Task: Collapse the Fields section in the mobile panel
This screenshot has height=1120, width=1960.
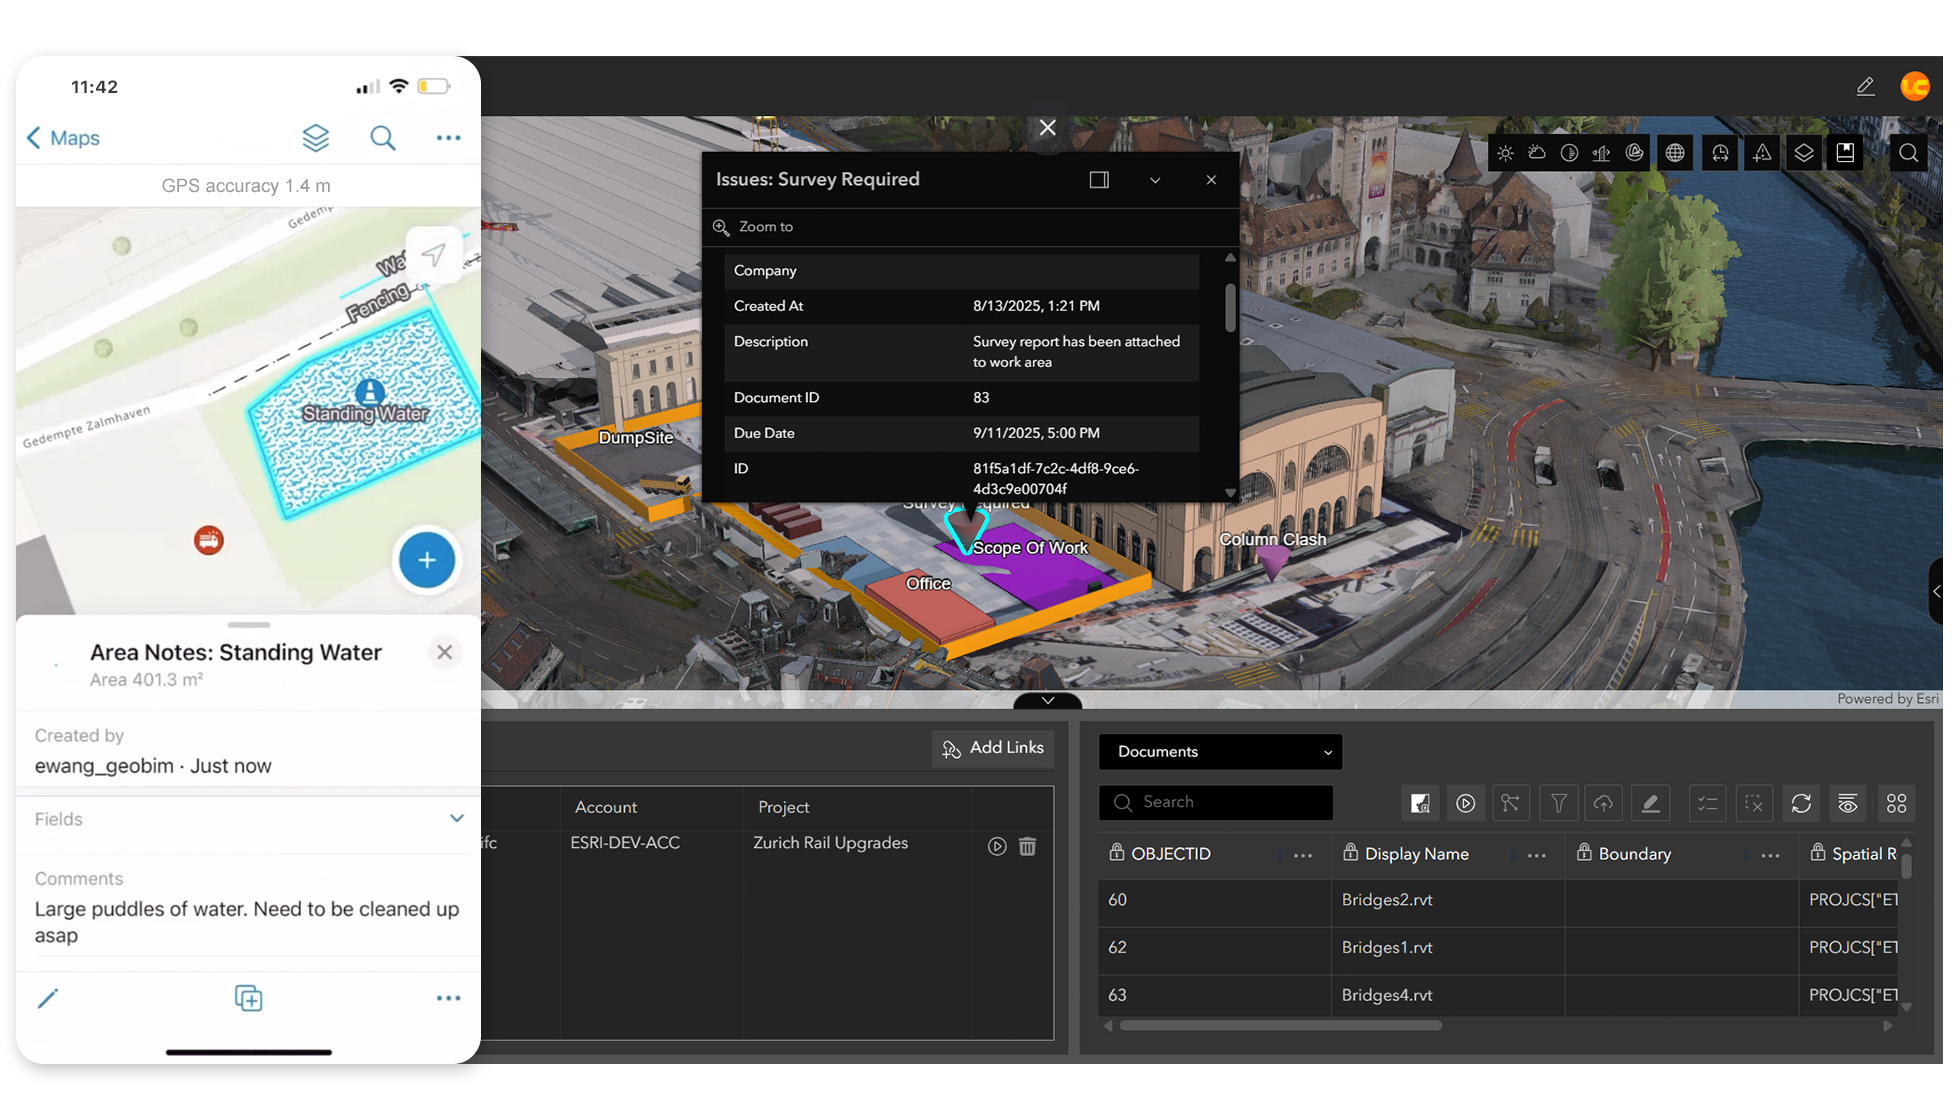Action: (457, 818)
